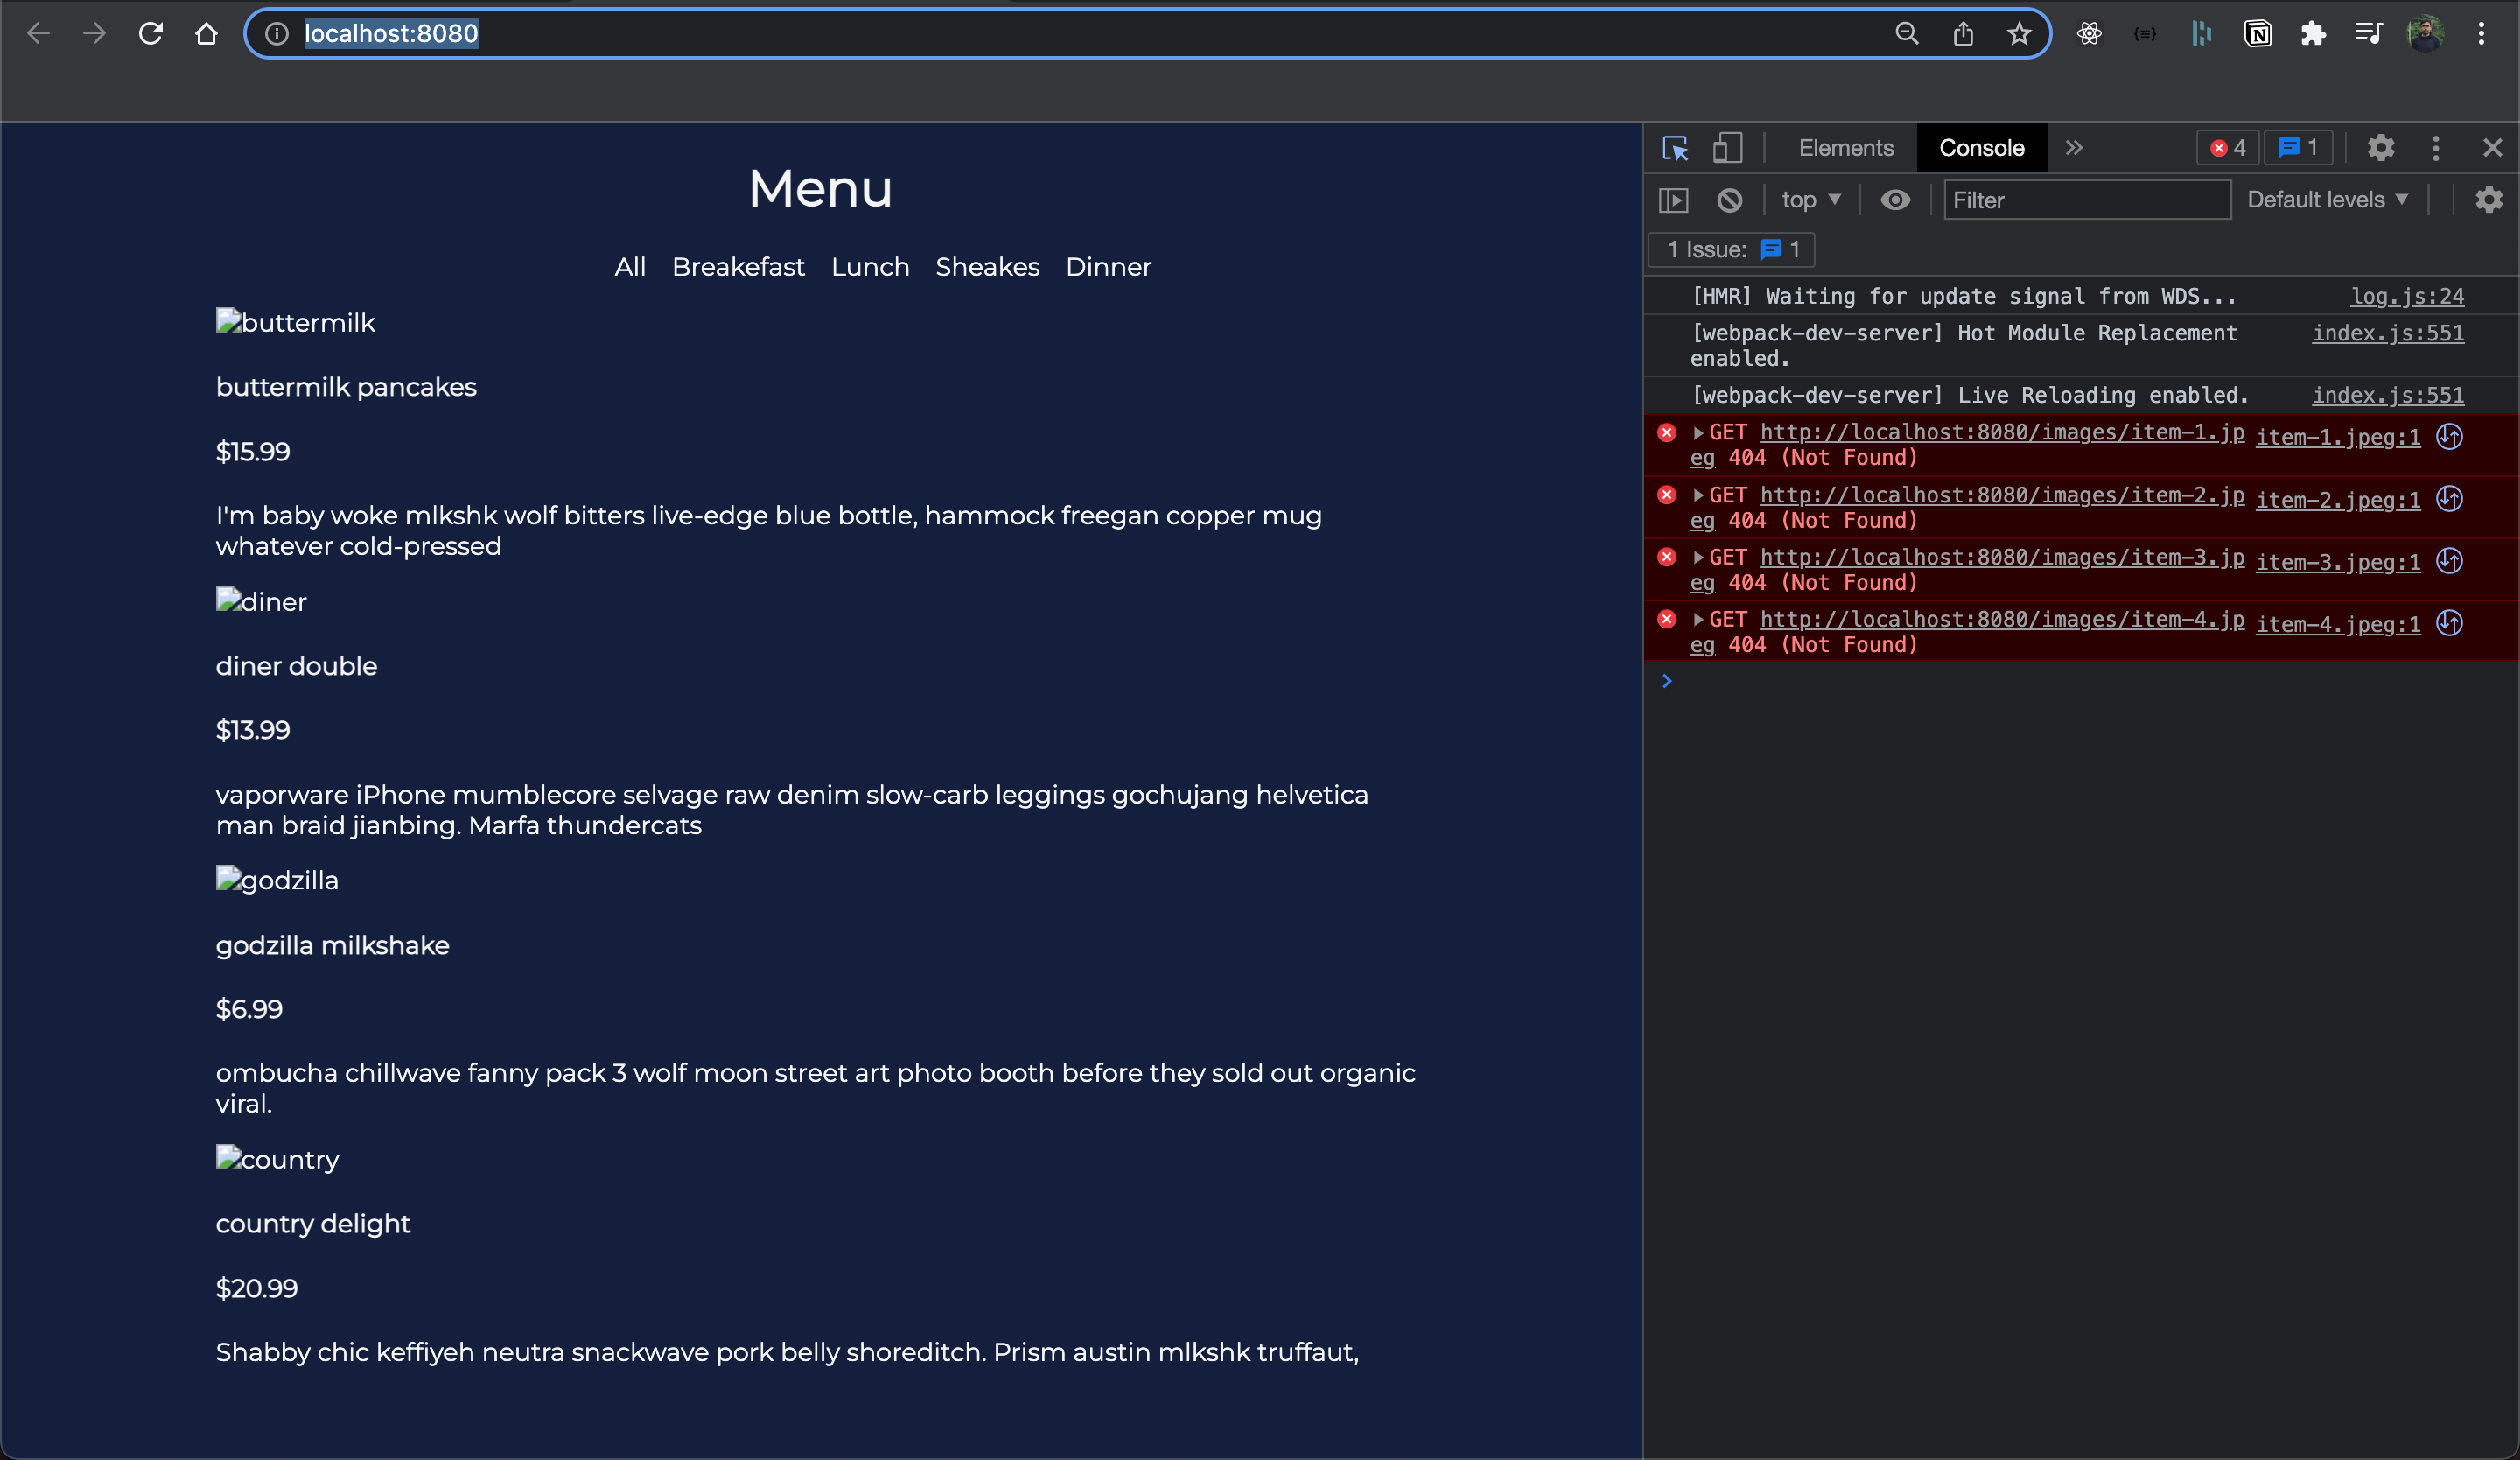This screenshot has width=2520, height=1460.
Task: Open the Chrome profile avatar
Action: click(x=2425, y=33)
